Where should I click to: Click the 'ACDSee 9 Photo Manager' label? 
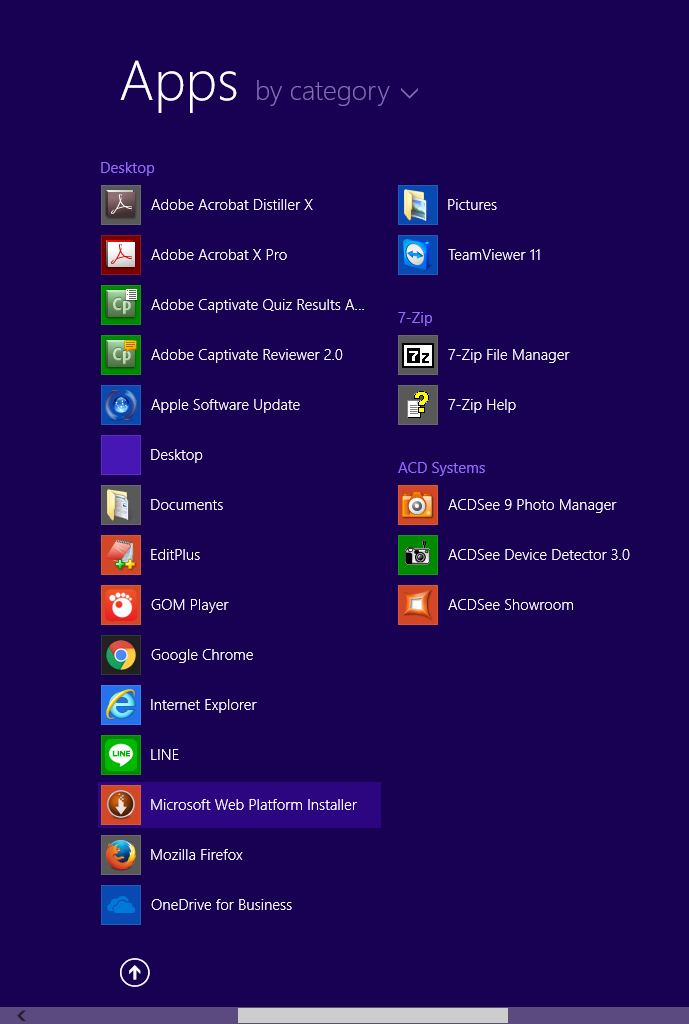click(532, 505)
